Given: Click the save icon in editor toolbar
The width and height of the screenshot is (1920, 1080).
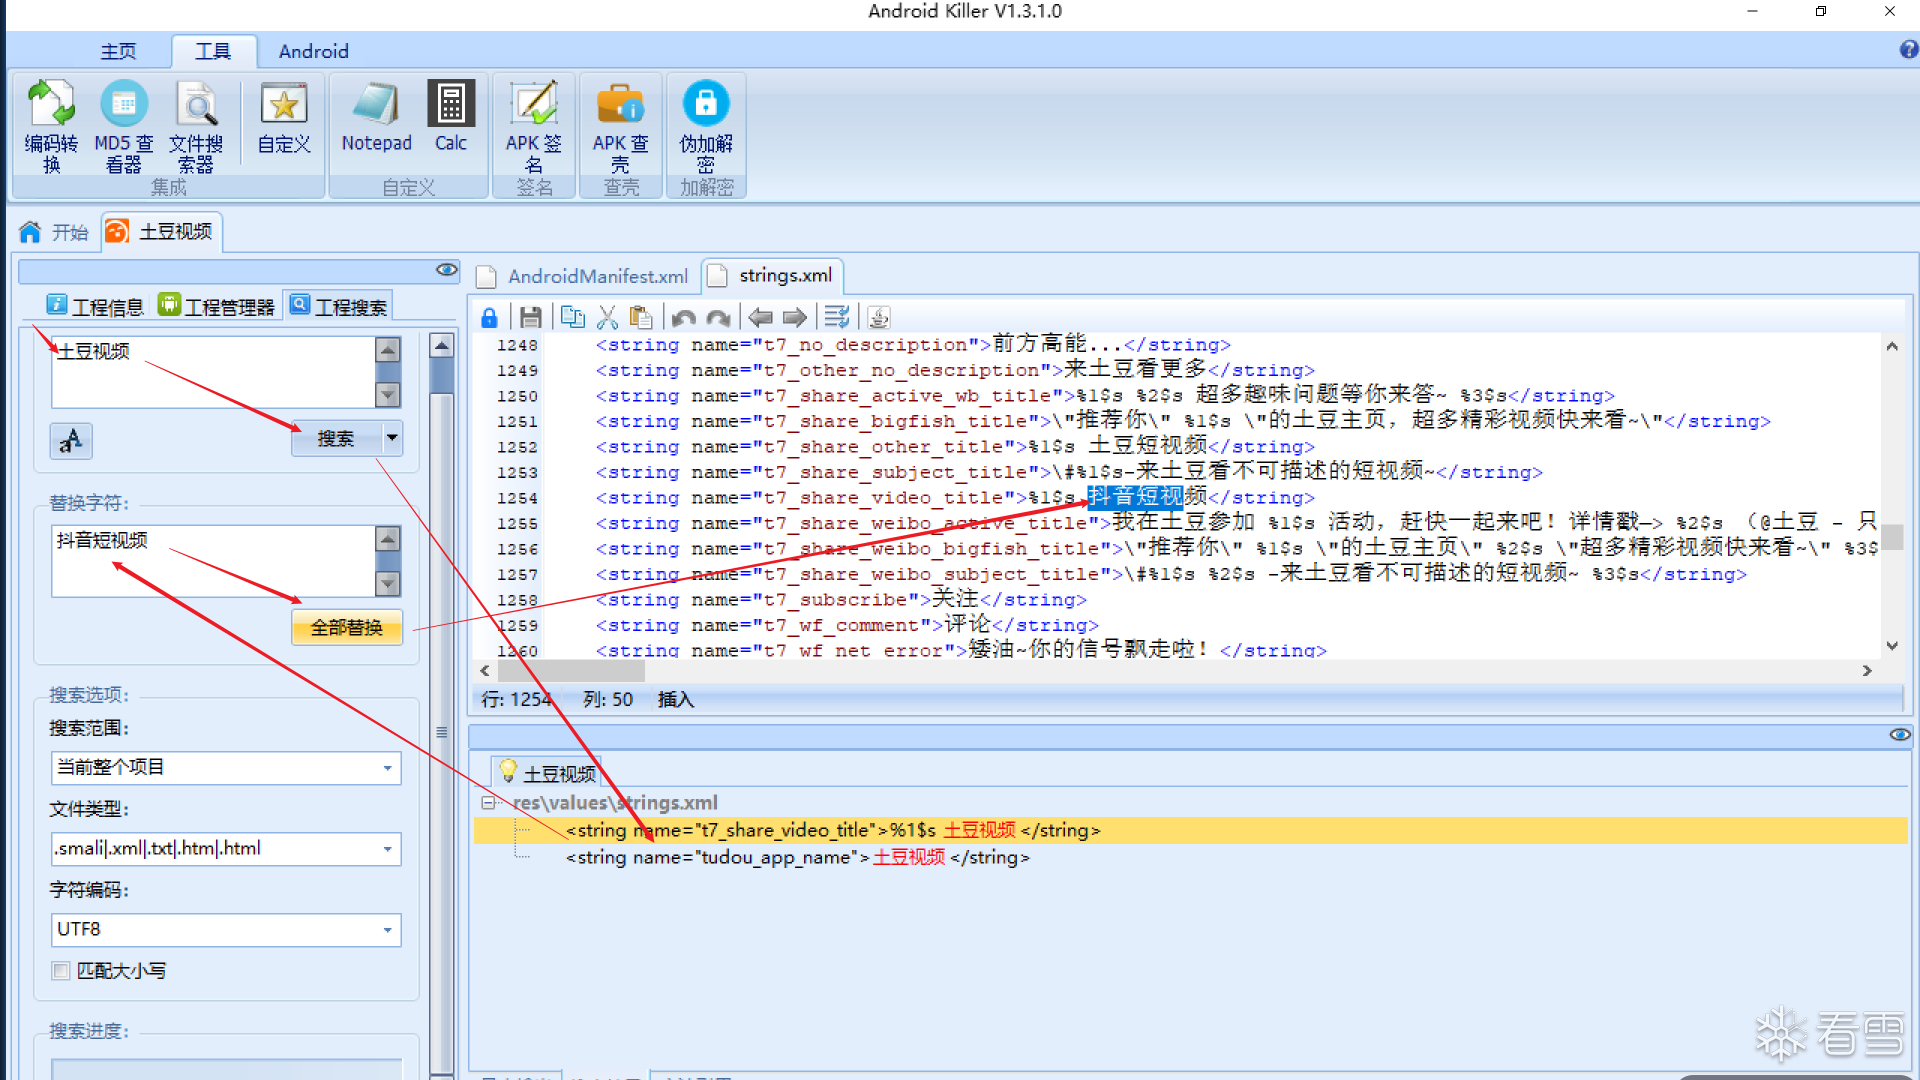Looking at the screenshot, I should click(531, 318).
